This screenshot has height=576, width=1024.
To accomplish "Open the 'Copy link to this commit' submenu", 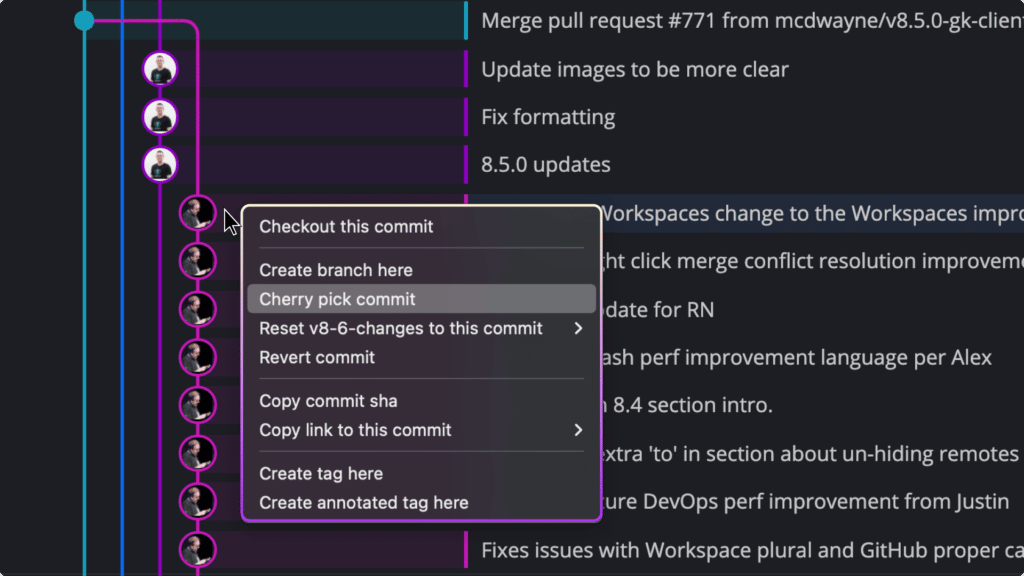I will pyautogui.click(x=577, y=430).
